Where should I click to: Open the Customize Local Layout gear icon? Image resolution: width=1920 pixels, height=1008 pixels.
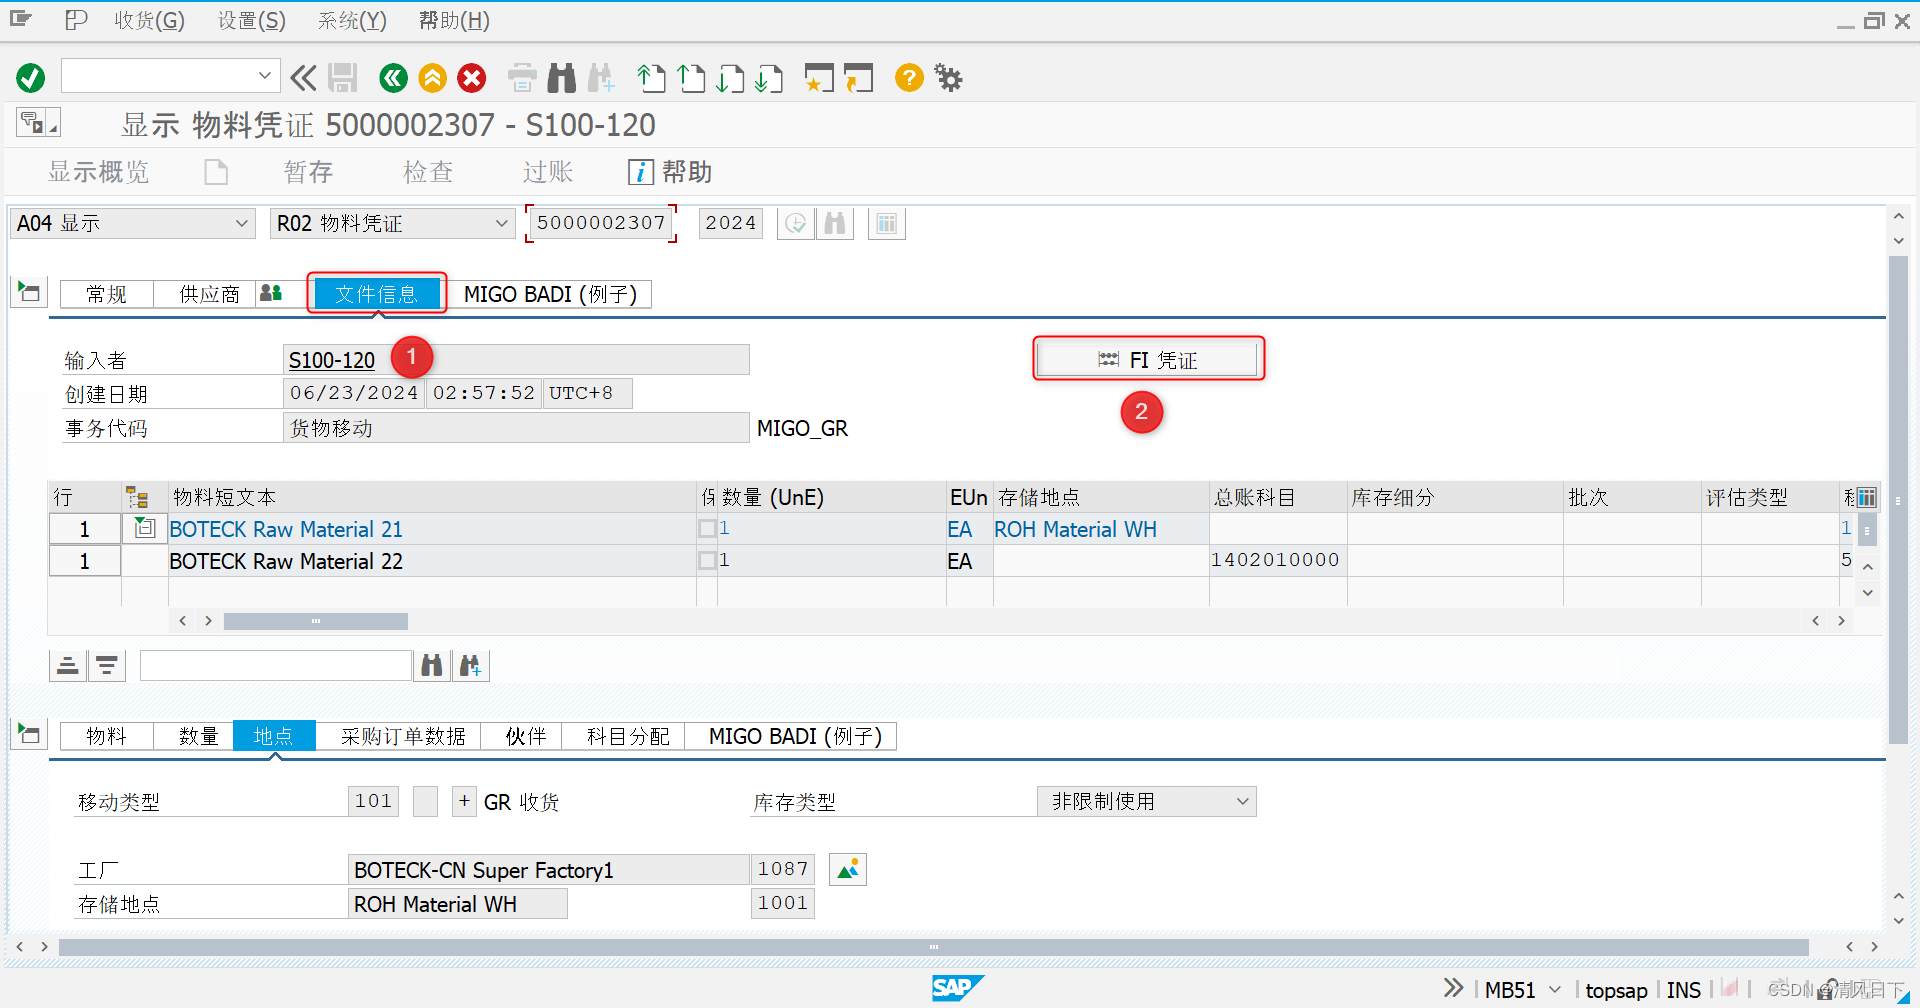click(x=948, y=77)
